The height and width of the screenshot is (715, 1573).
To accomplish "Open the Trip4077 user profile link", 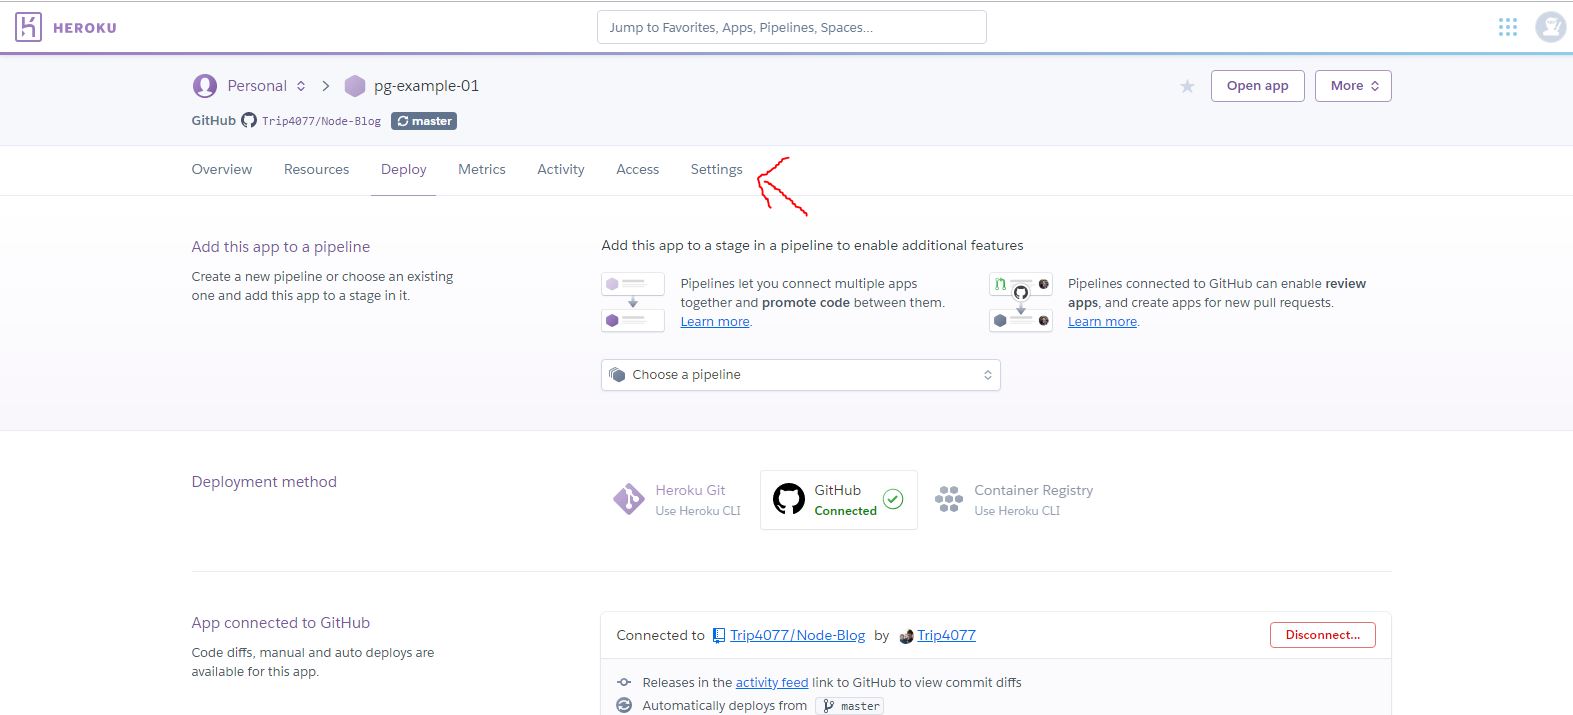I will tap(946, 636).
